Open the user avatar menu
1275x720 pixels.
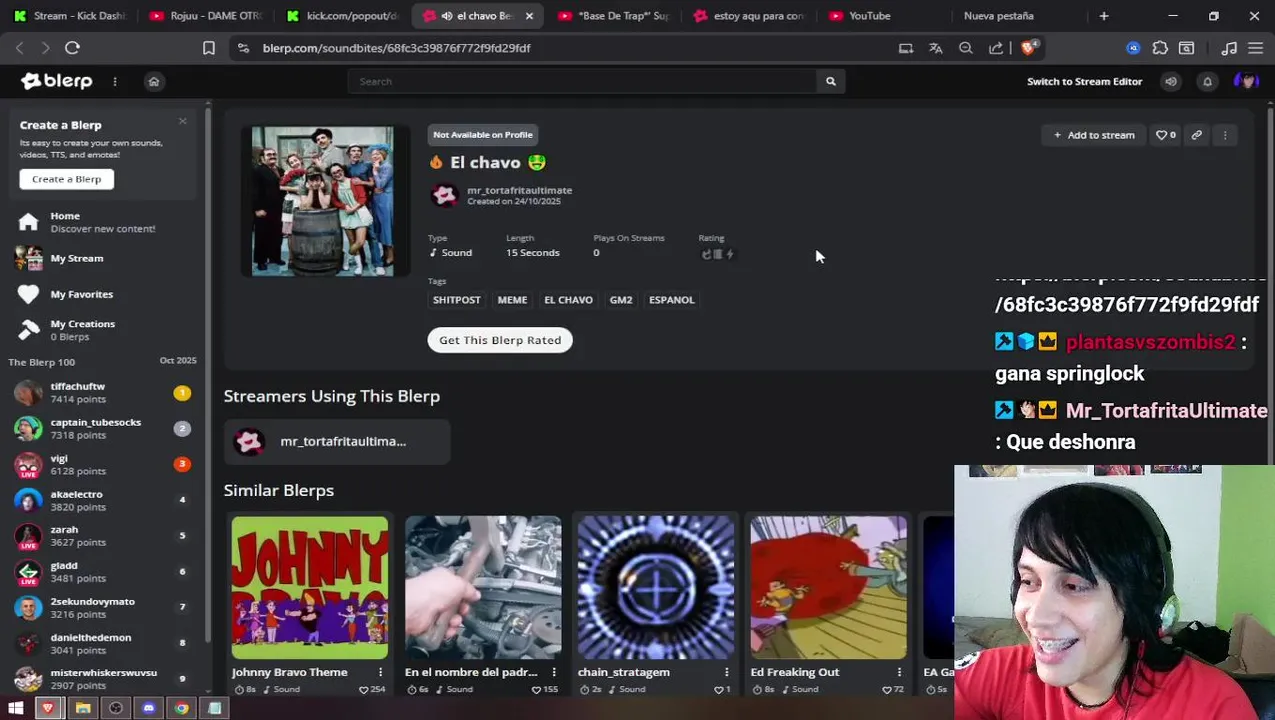[1246, 81]
